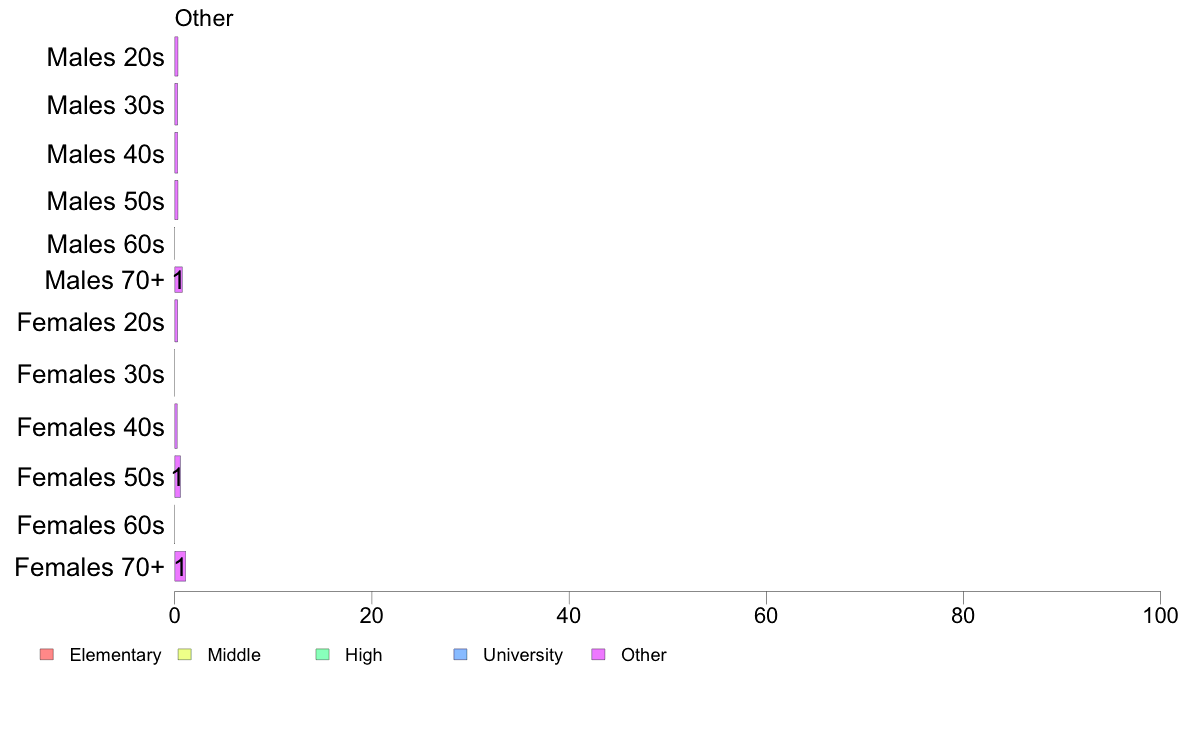1188x736 pixels.
Task: Click the Other magenta legend swatch
Action: [598, 654]
